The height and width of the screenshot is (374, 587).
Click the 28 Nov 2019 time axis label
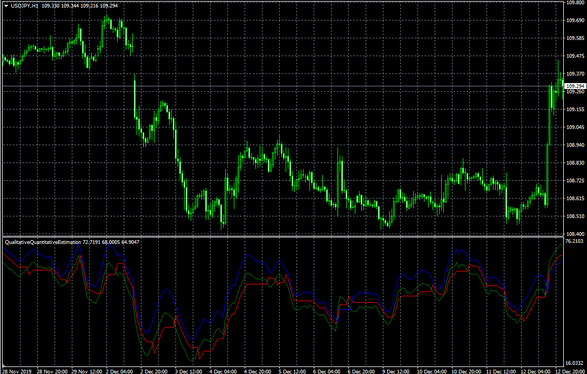18,371
